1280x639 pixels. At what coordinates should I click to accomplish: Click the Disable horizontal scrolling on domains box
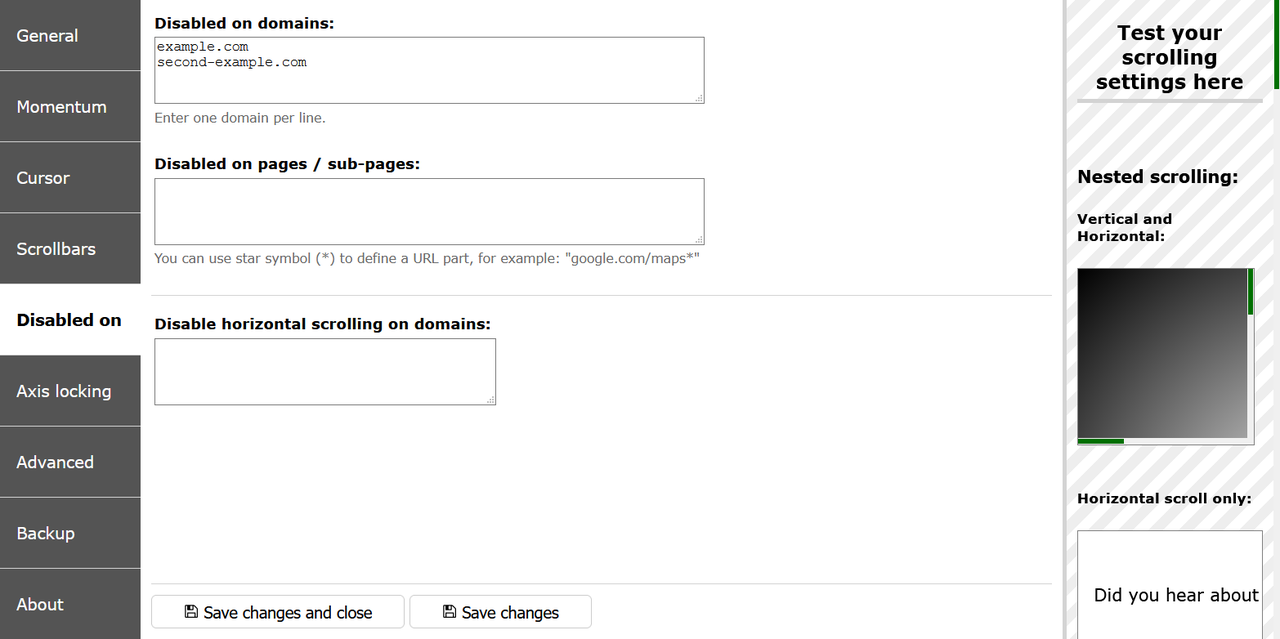[325, 372]
